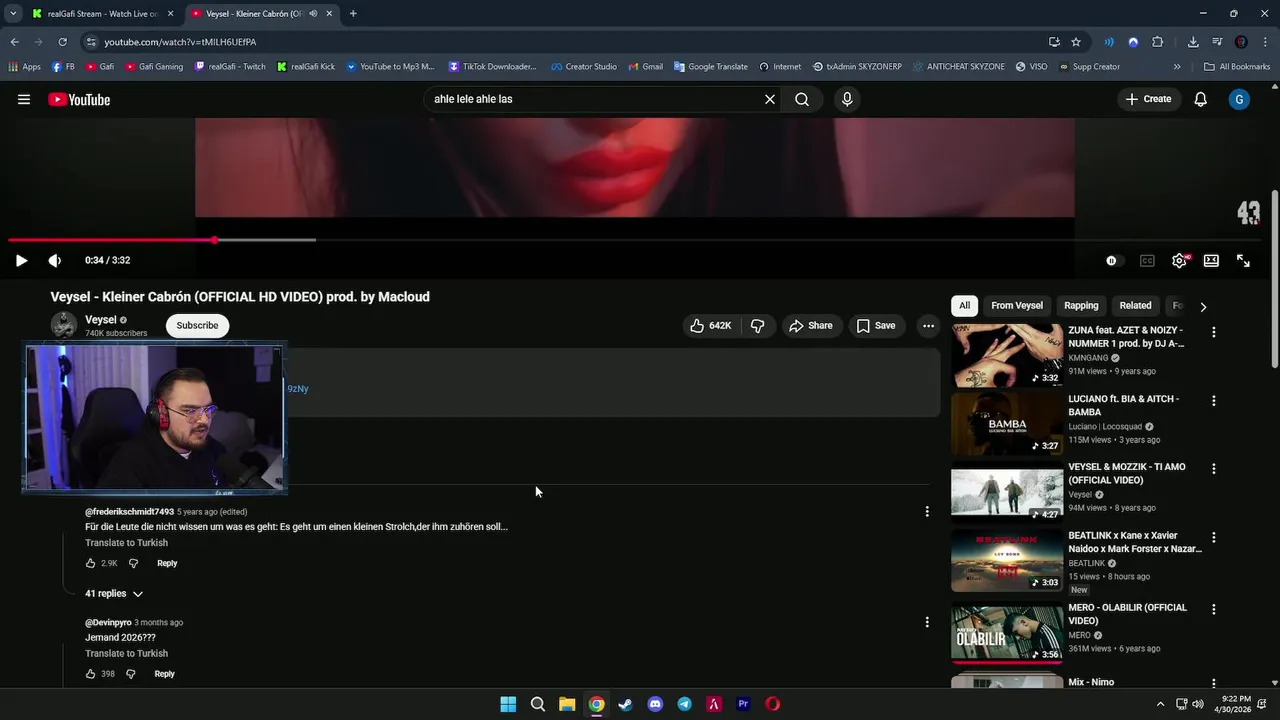Select the From Veysel filter chip
1280x720 pixels.
[1017, 305]
